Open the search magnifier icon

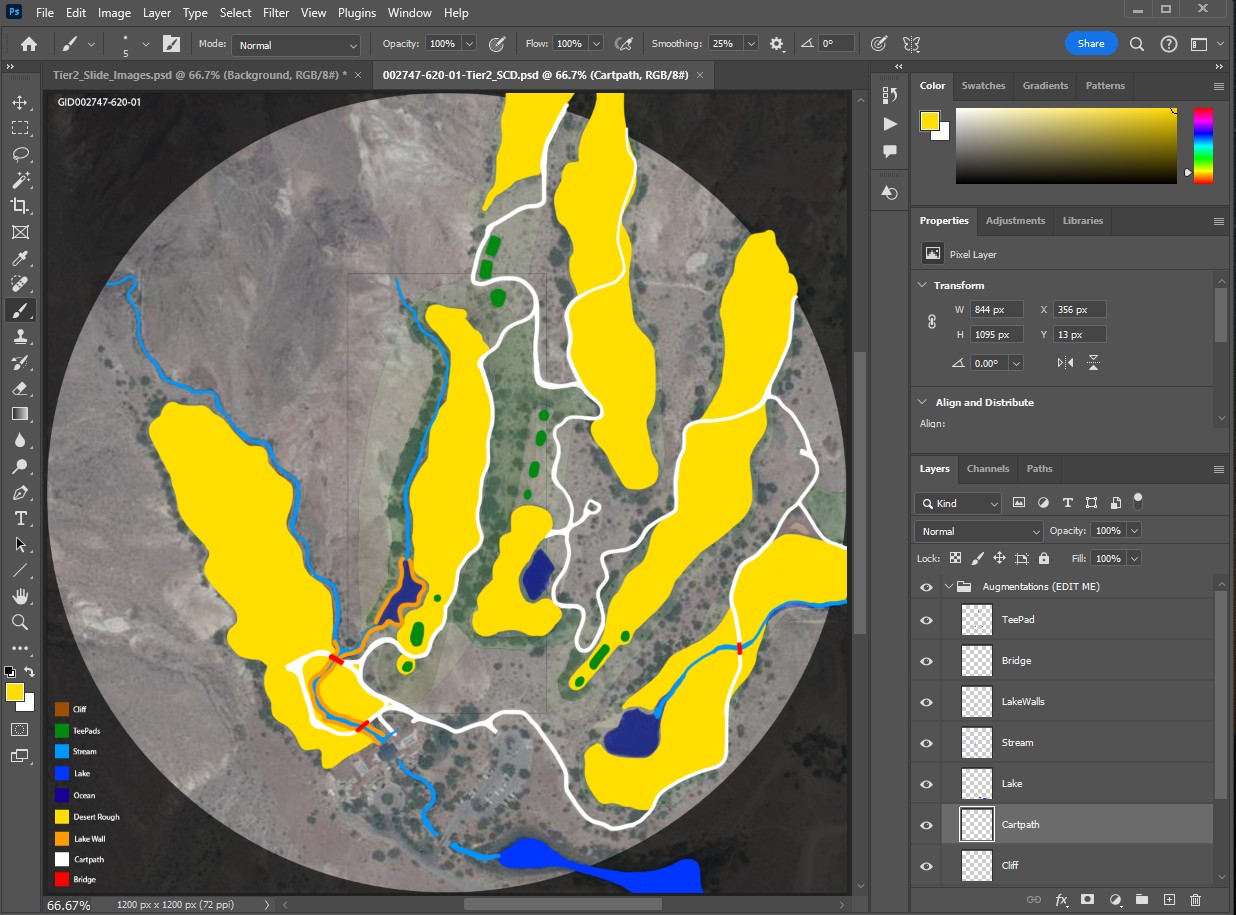click(x=1137, y=44)
